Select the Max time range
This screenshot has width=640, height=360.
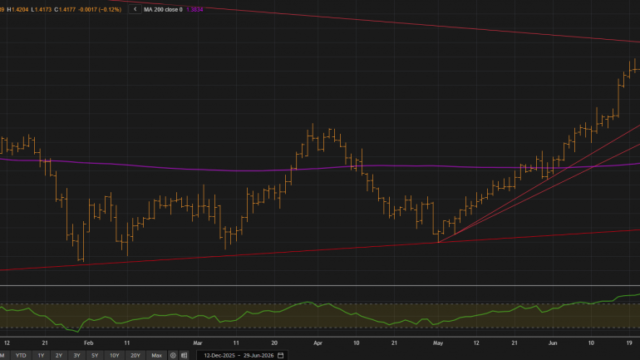[157, 356]
